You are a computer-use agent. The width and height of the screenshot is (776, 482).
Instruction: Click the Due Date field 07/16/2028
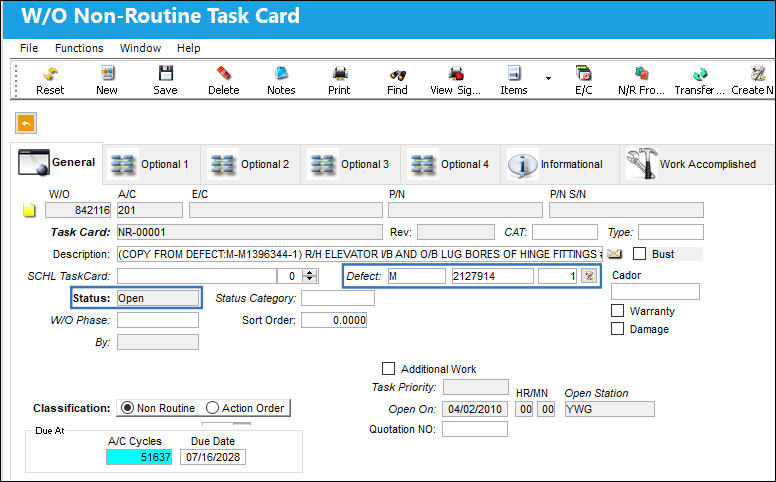[x=213, y=457]
